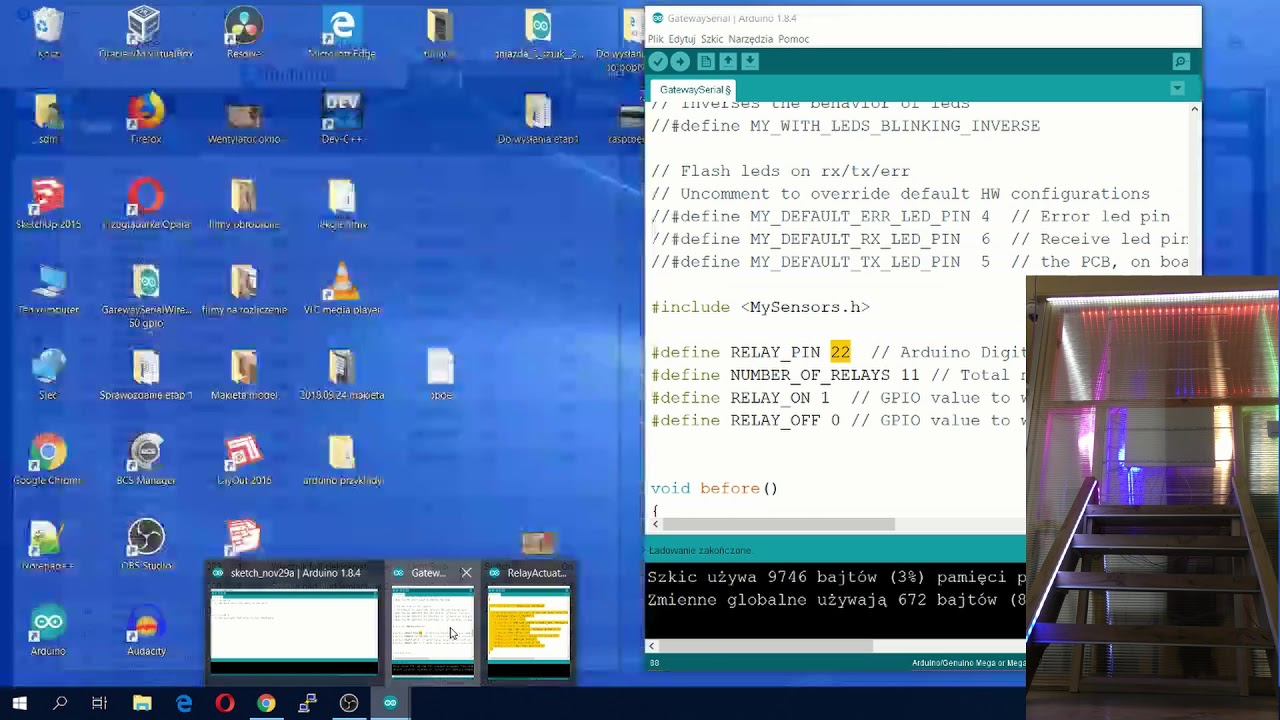This screenshot has width=1280, height=720.
Task: Select the Google Chrome desktop shortcut
Action: tap(48, 460)
